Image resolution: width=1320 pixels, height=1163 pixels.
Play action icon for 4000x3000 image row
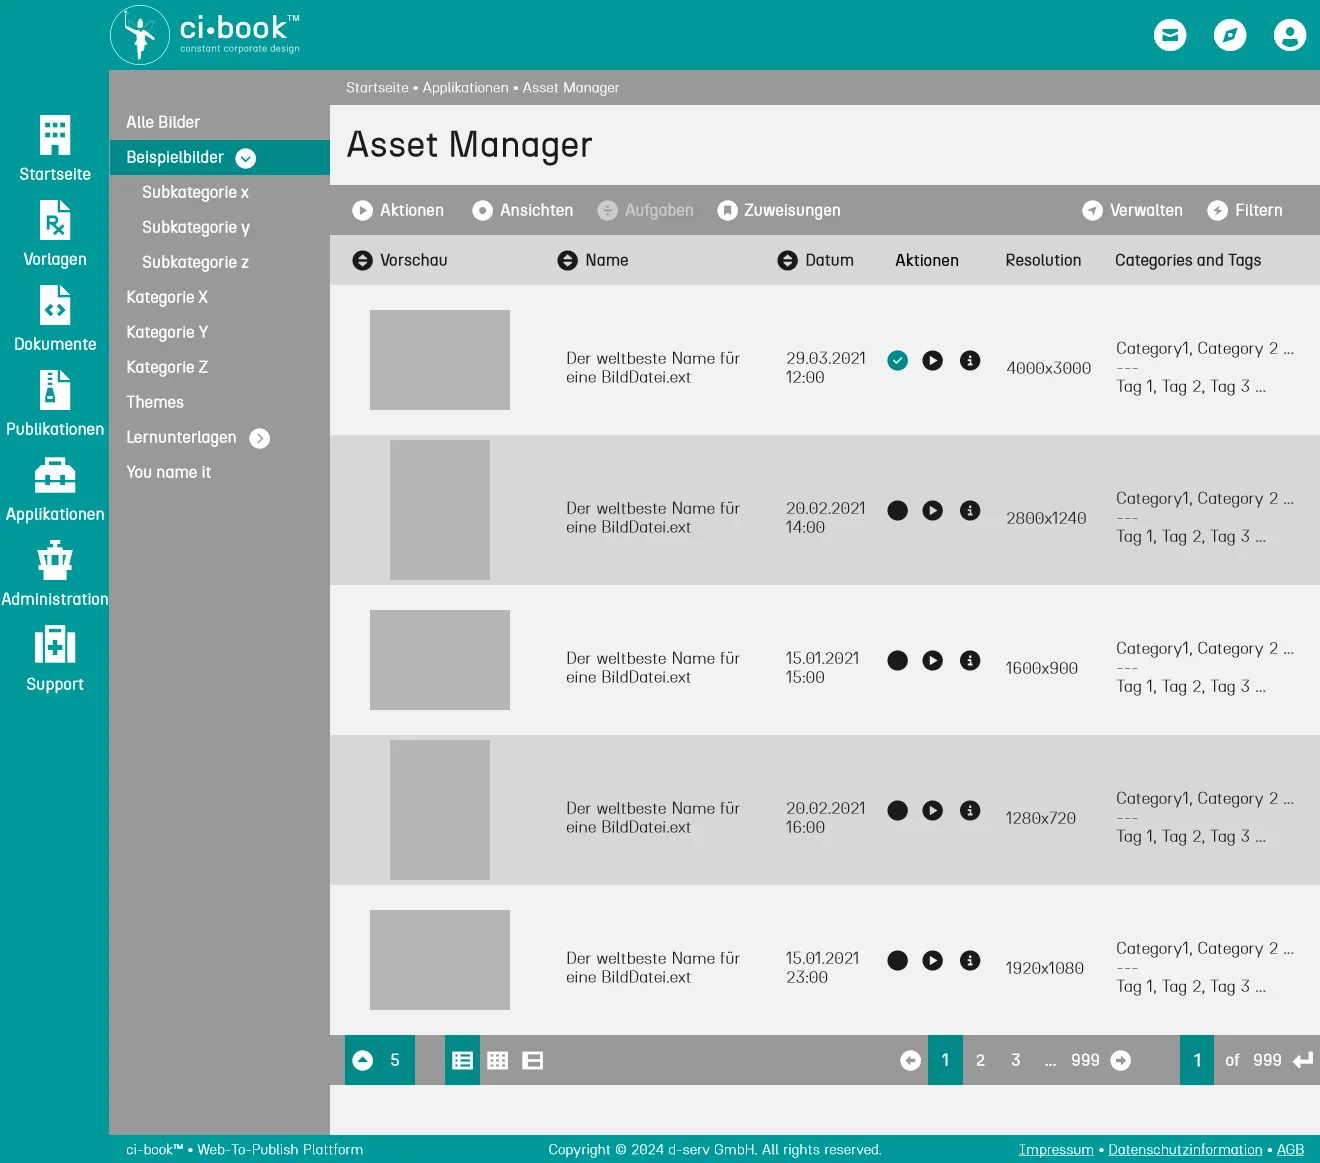(932, 360)
